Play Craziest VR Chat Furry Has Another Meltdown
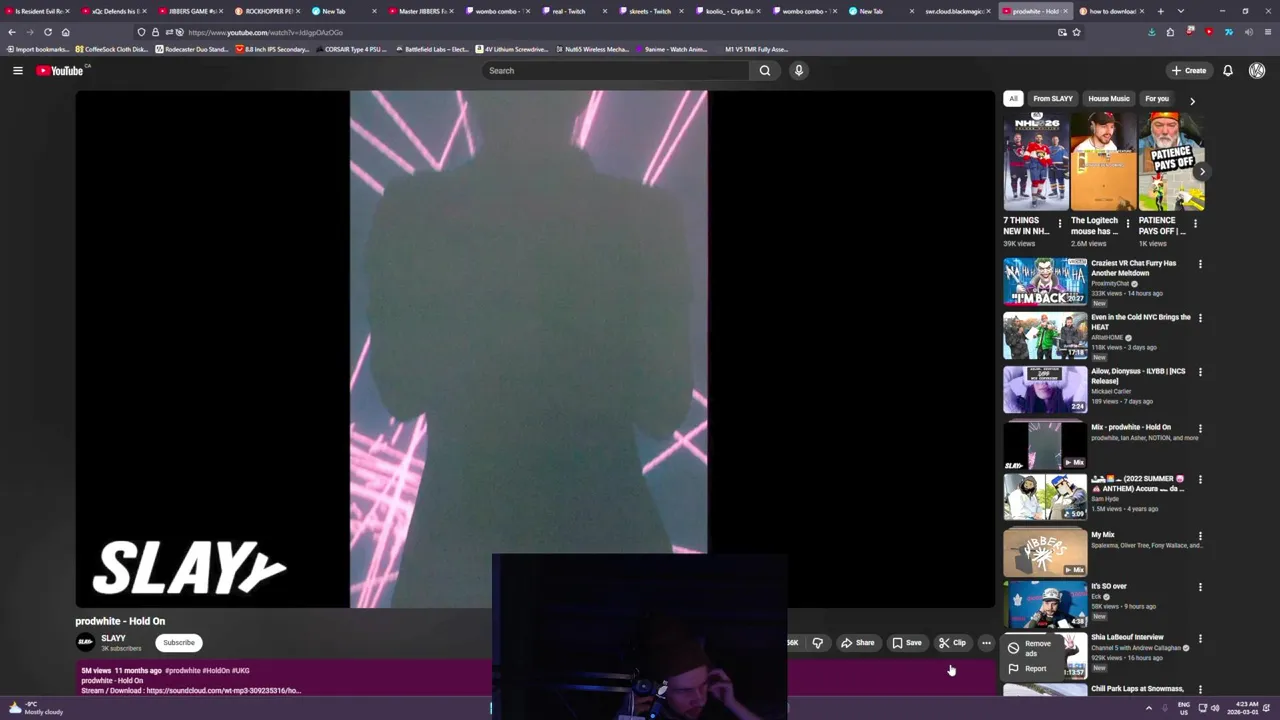Viewport: 1280px width, 720px height. [1045, 282]
